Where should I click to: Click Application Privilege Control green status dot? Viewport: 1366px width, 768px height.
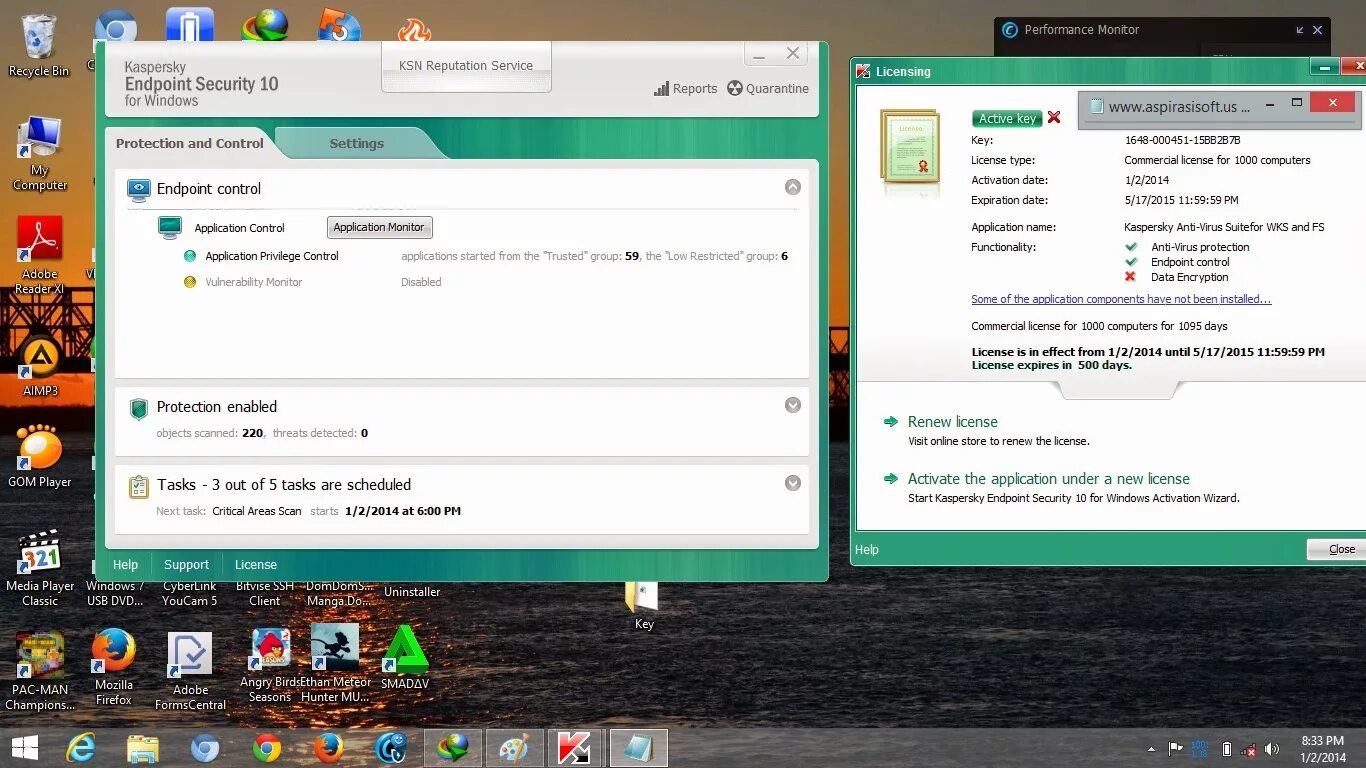click(x=190, y=256)
